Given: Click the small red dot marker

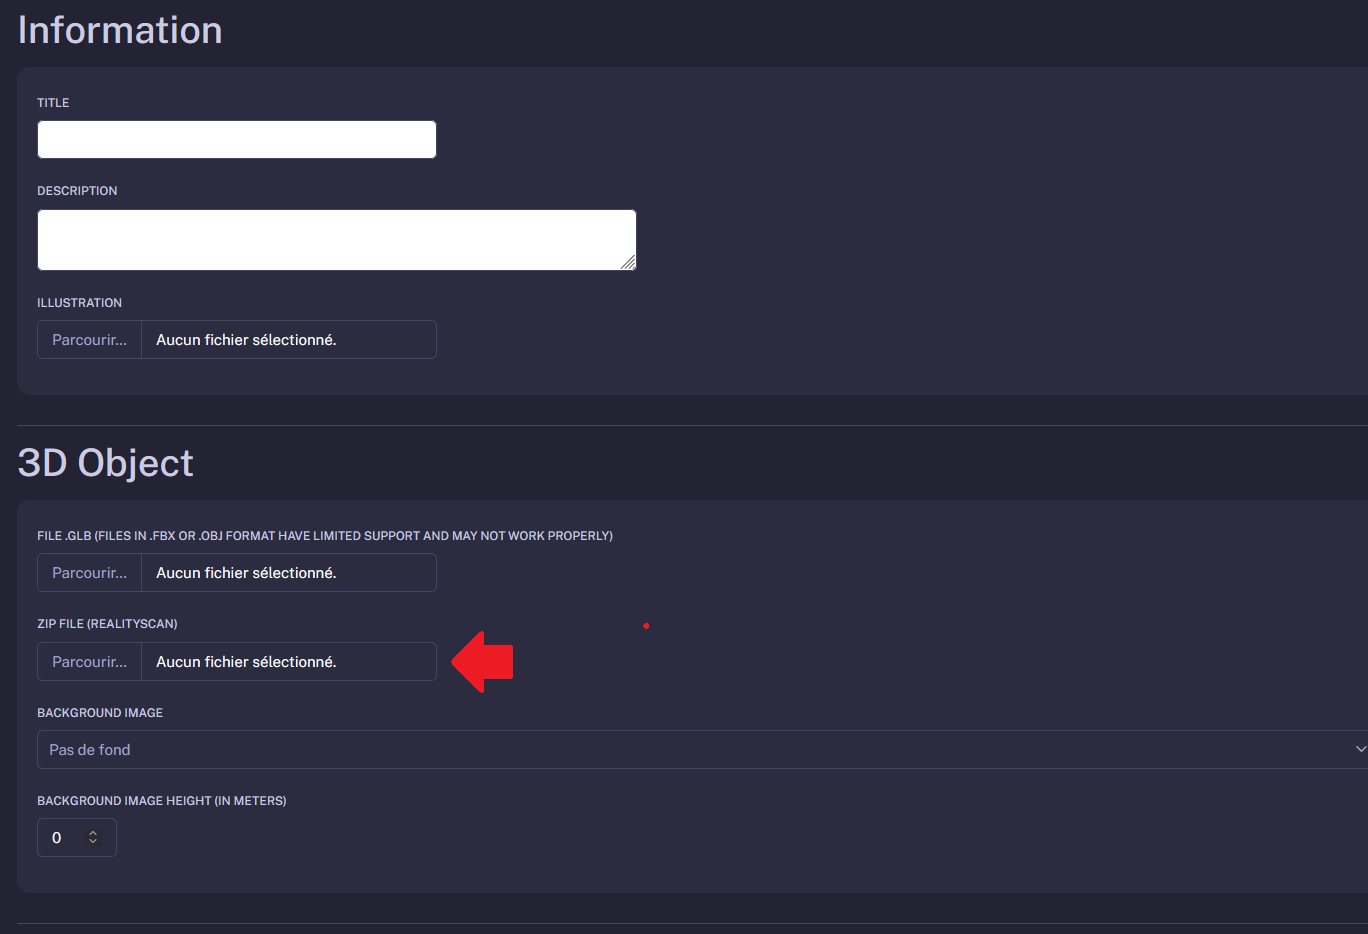Looking at the screenshot, I should point(646,626).
